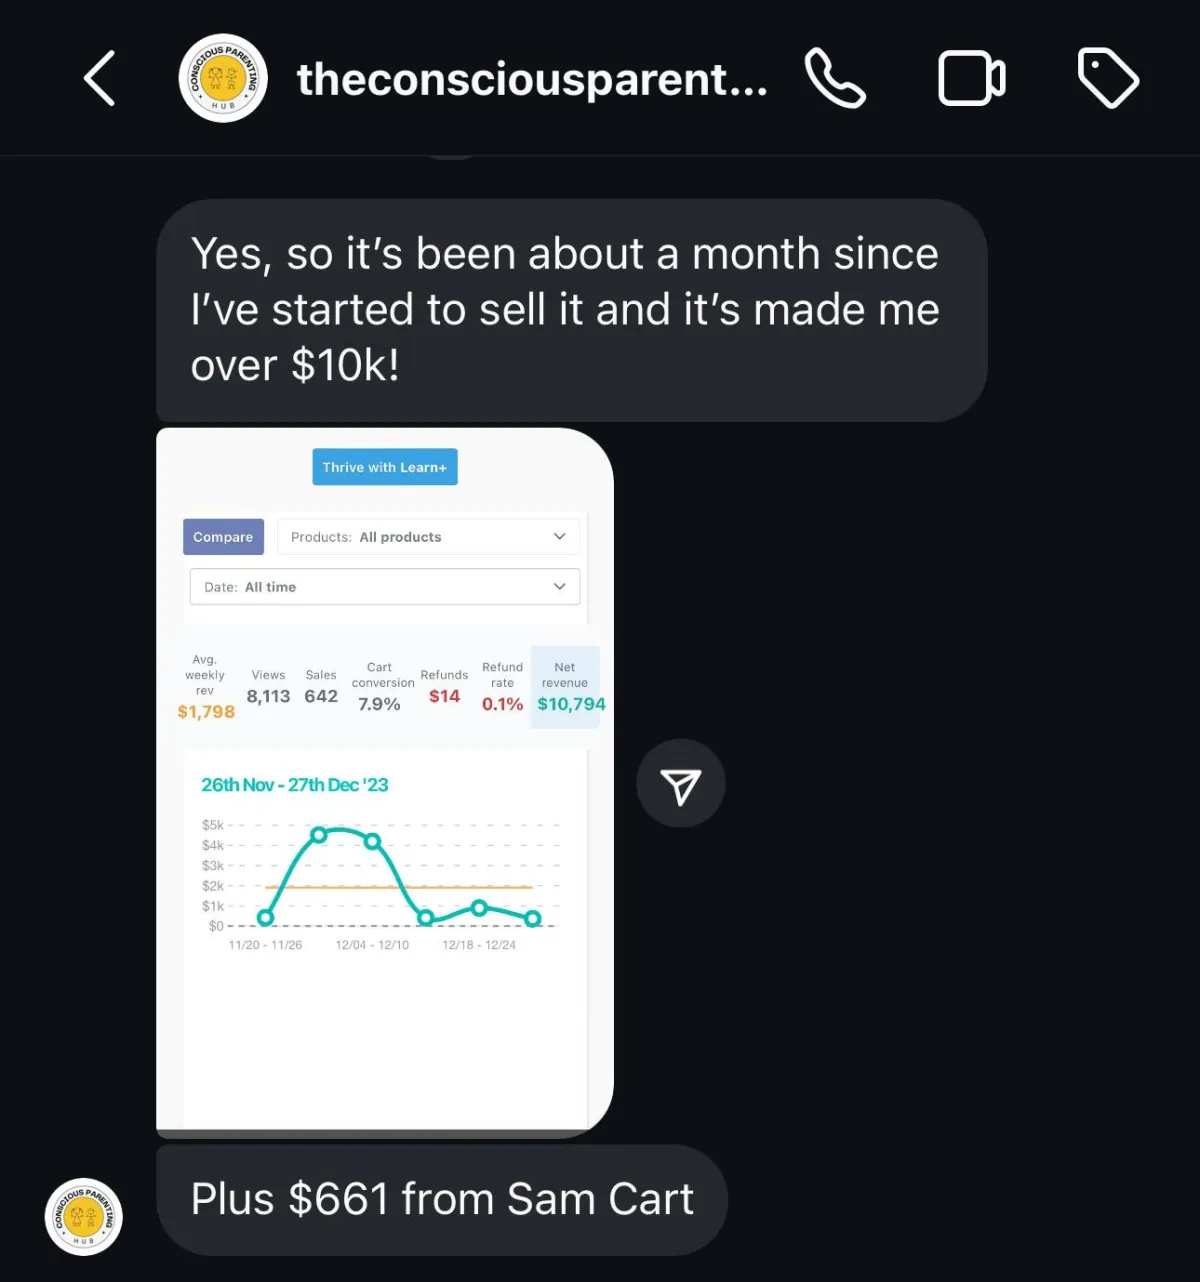Tap the "over $10k" message bubble

[572, 310]
